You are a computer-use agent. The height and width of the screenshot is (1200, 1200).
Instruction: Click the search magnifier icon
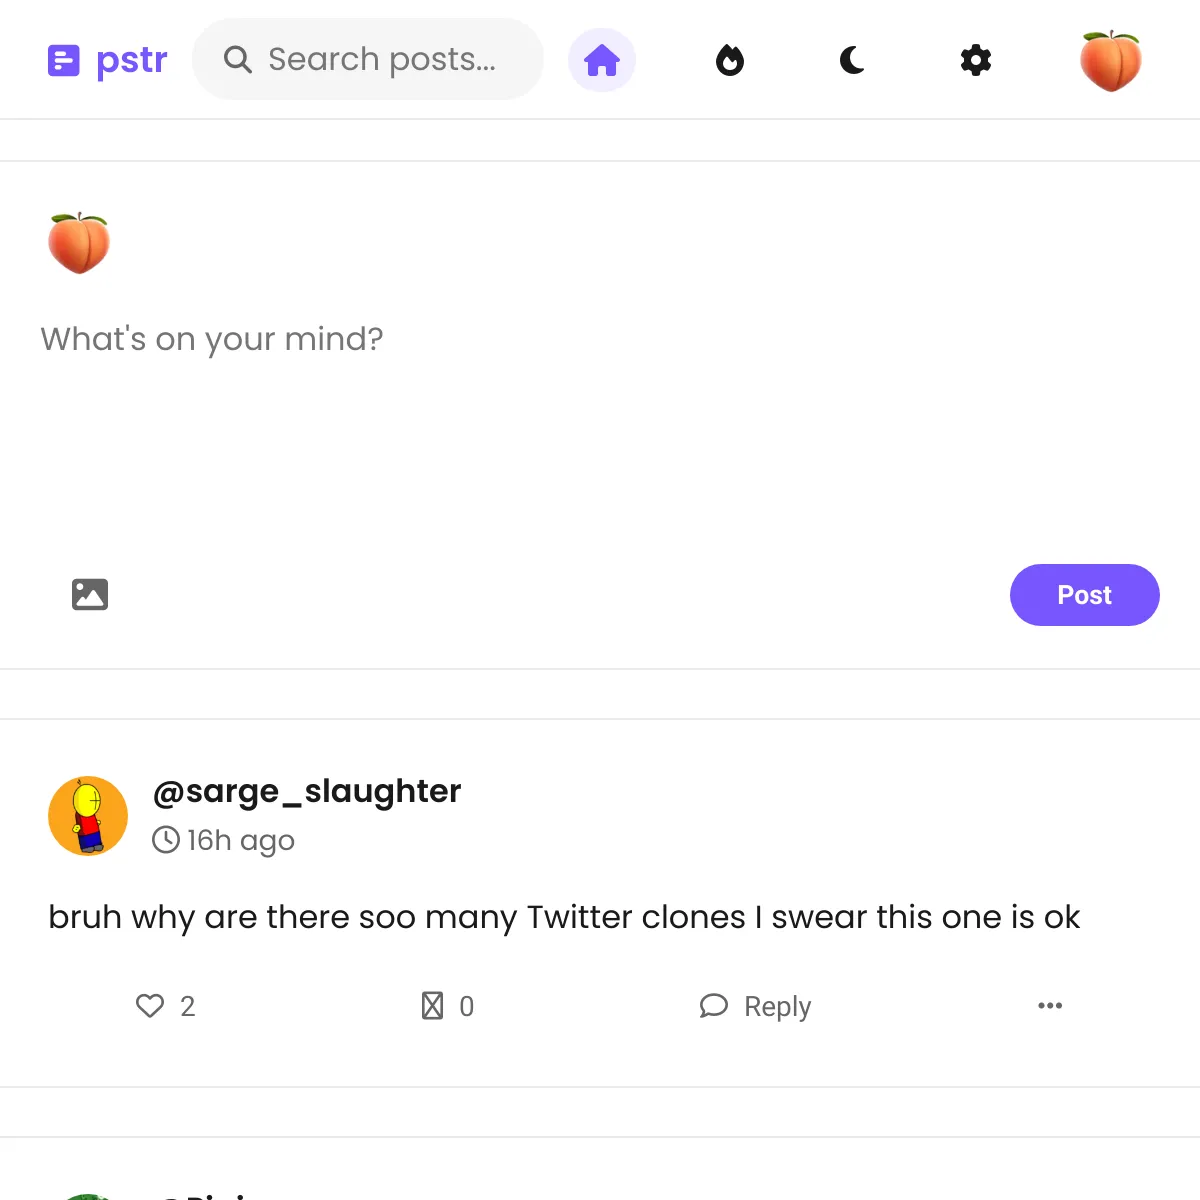coord(237,60)
